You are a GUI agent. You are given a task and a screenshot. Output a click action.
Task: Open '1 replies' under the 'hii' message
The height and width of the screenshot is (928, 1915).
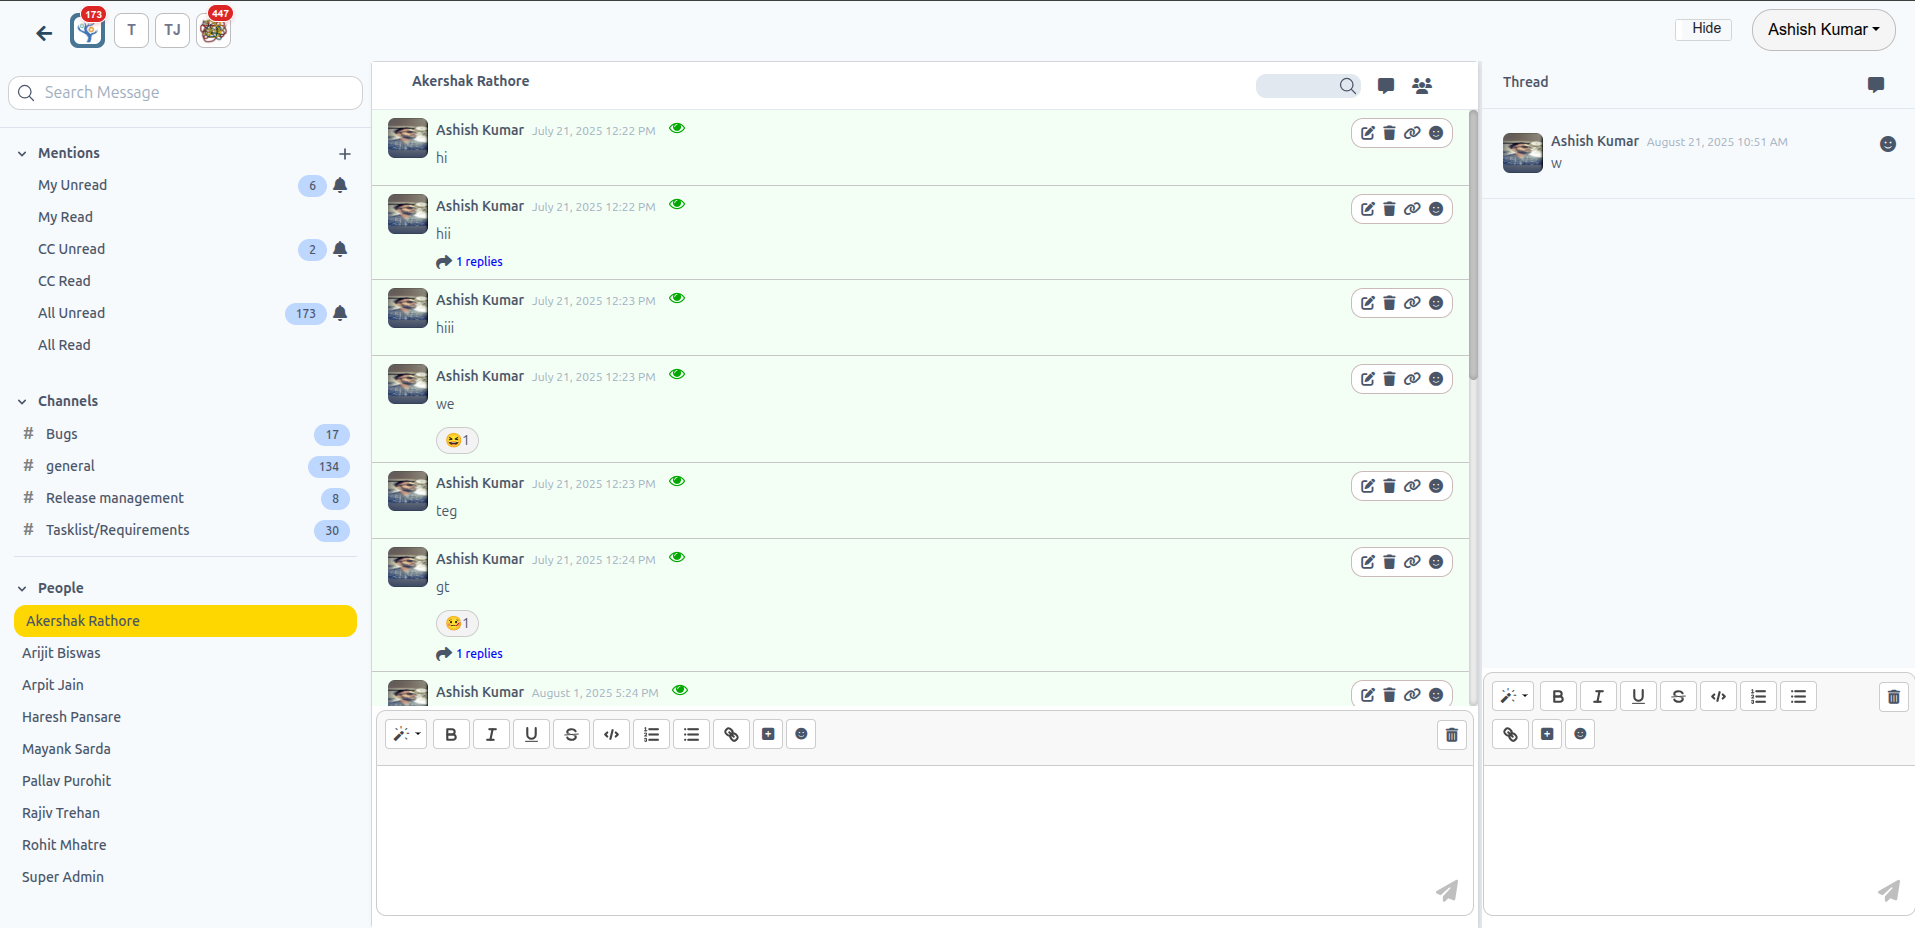click(x=479, y=262)
